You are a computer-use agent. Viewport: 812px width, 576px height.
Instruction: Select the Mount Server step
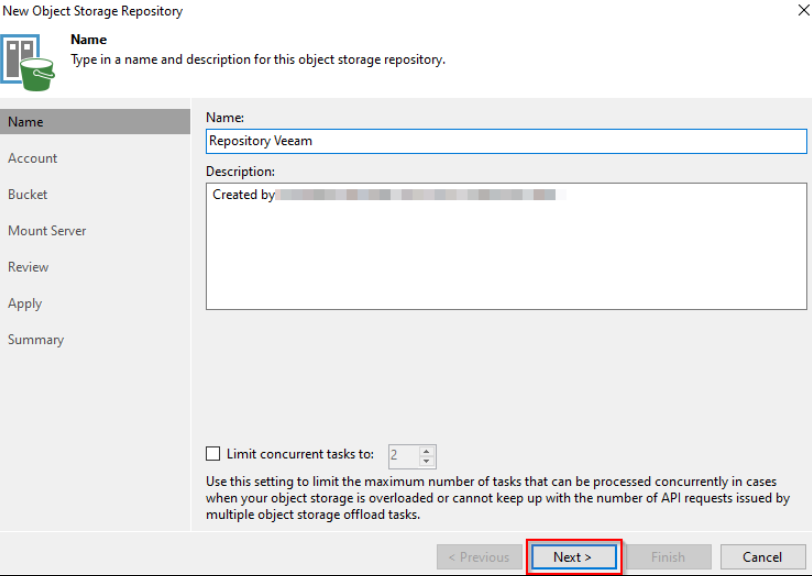click(47, 231)
